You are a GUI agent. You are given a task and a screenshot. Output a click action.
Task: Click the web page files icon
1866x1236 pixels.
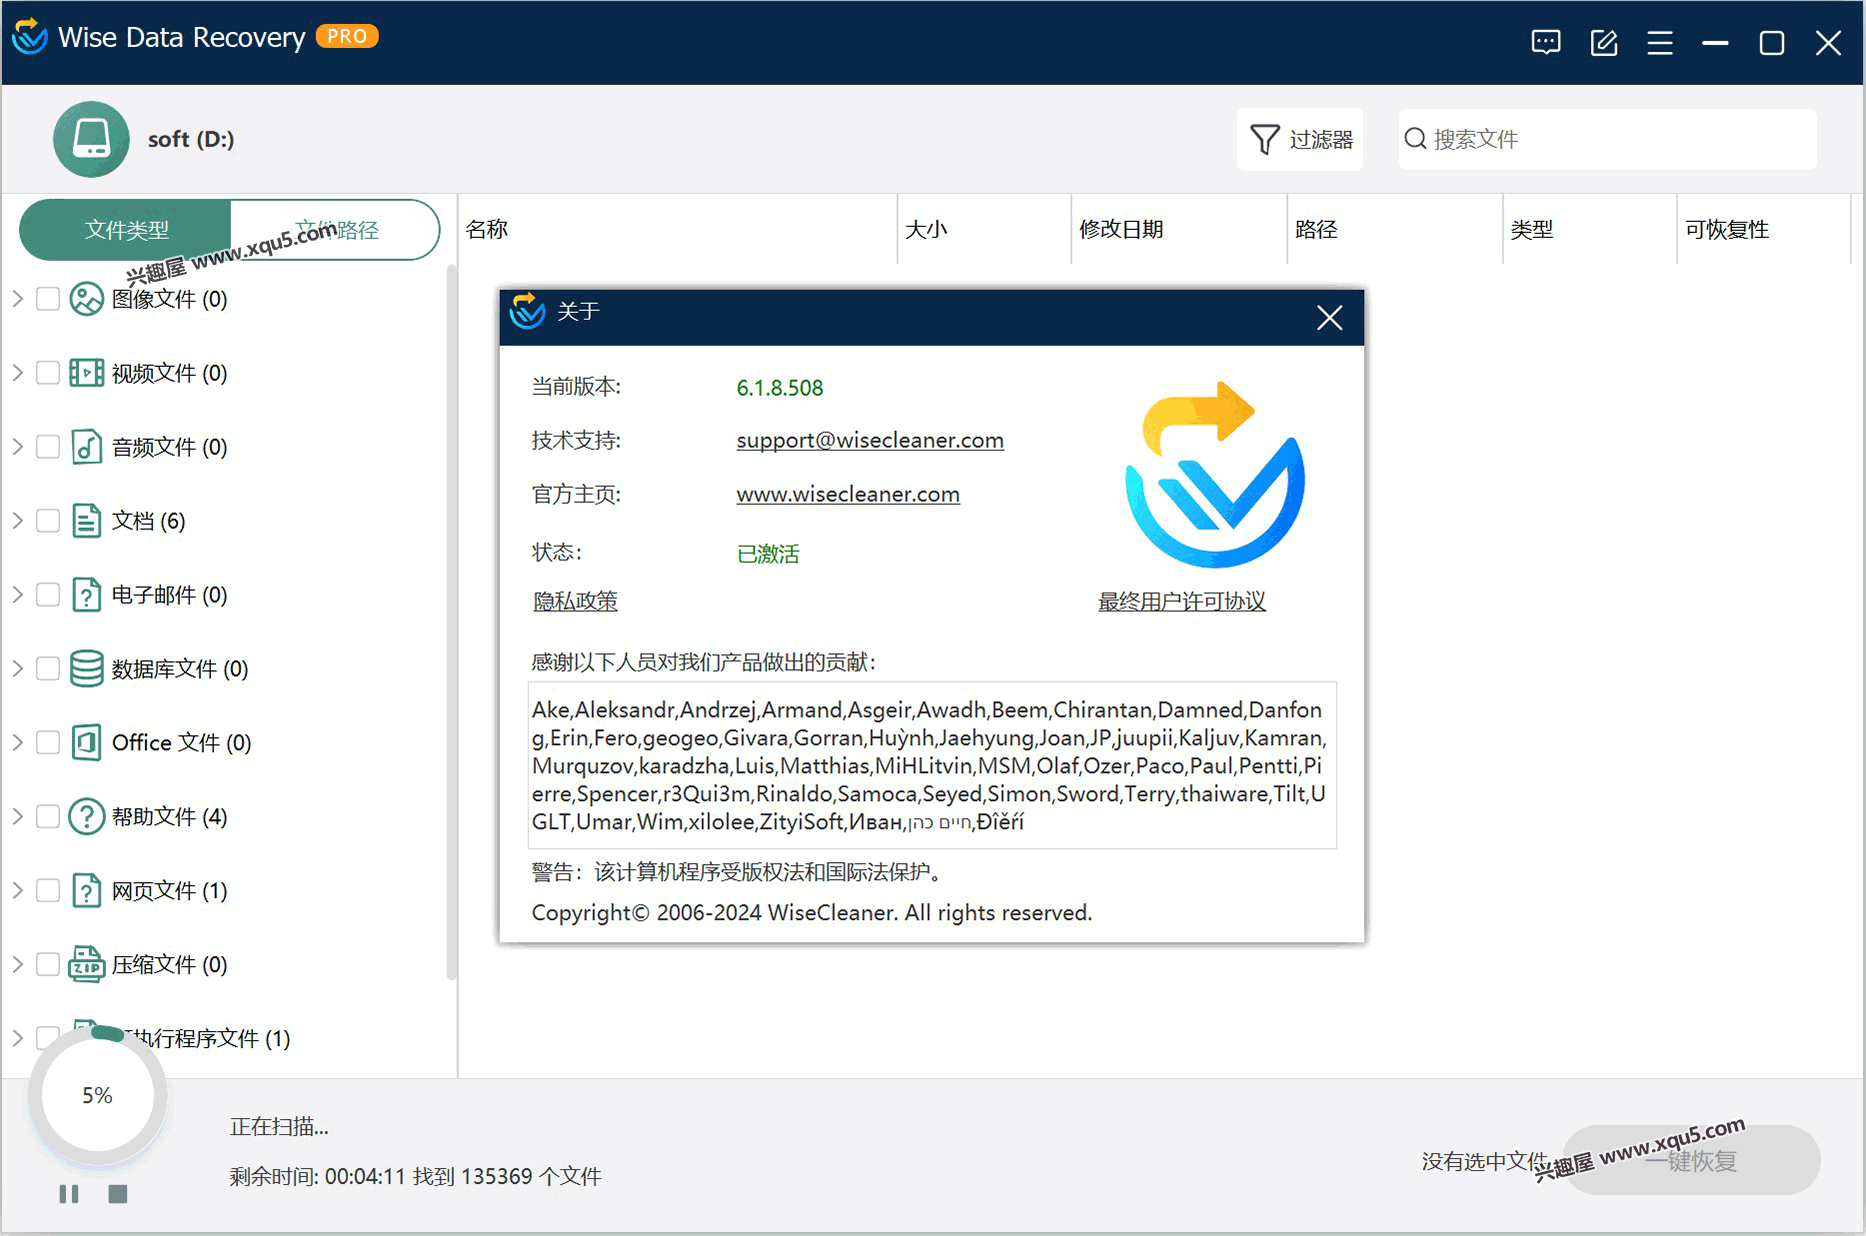(87, 891)
